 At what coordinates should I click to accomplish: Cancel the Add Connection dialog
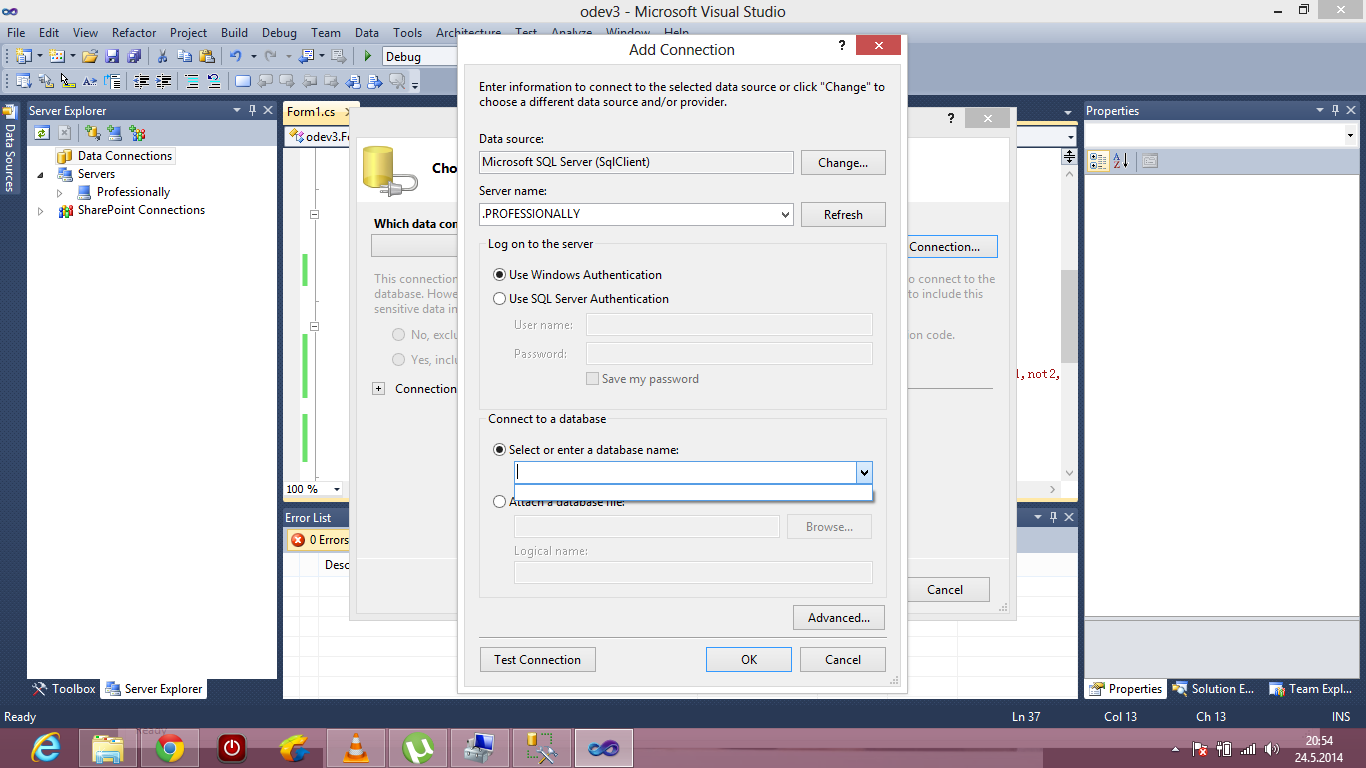coord(843,659)
